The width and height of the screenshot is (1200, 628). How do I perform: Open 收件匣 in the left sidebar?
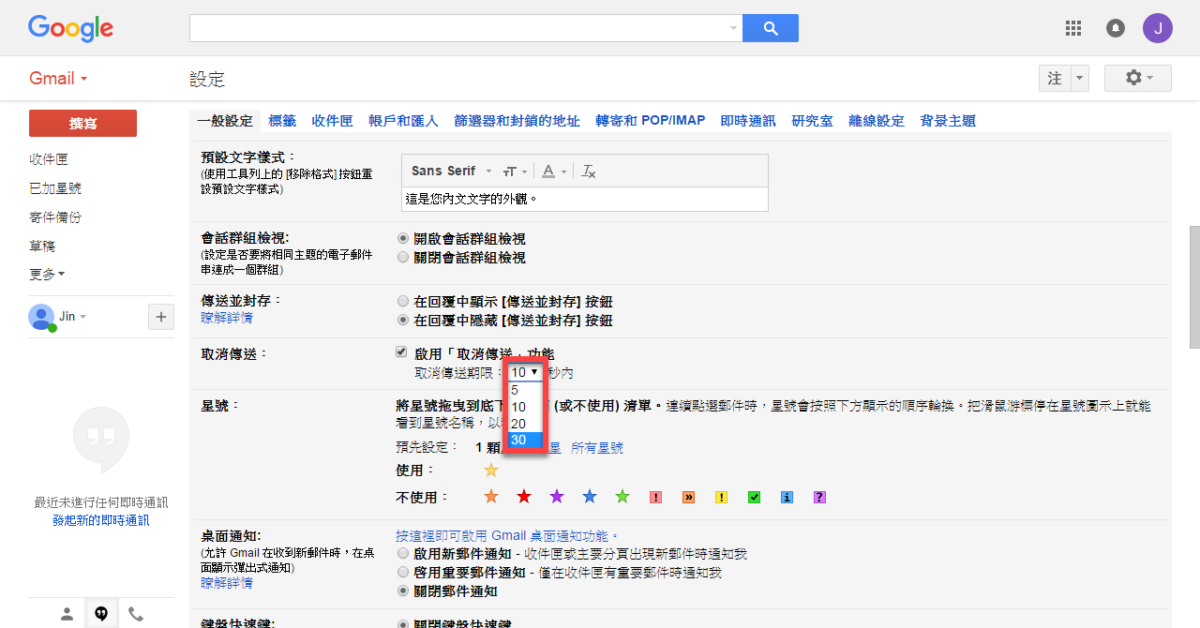pyautogui.click(x=49, y=159)
